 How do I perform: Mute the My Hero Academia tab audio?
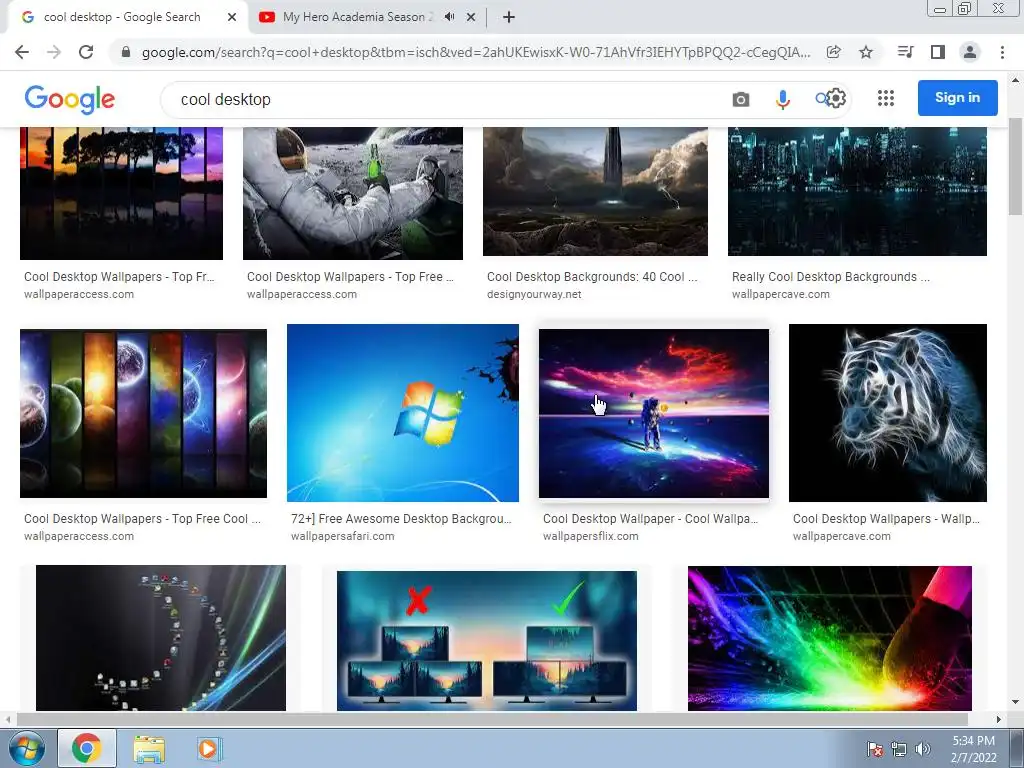pos(449,17)
